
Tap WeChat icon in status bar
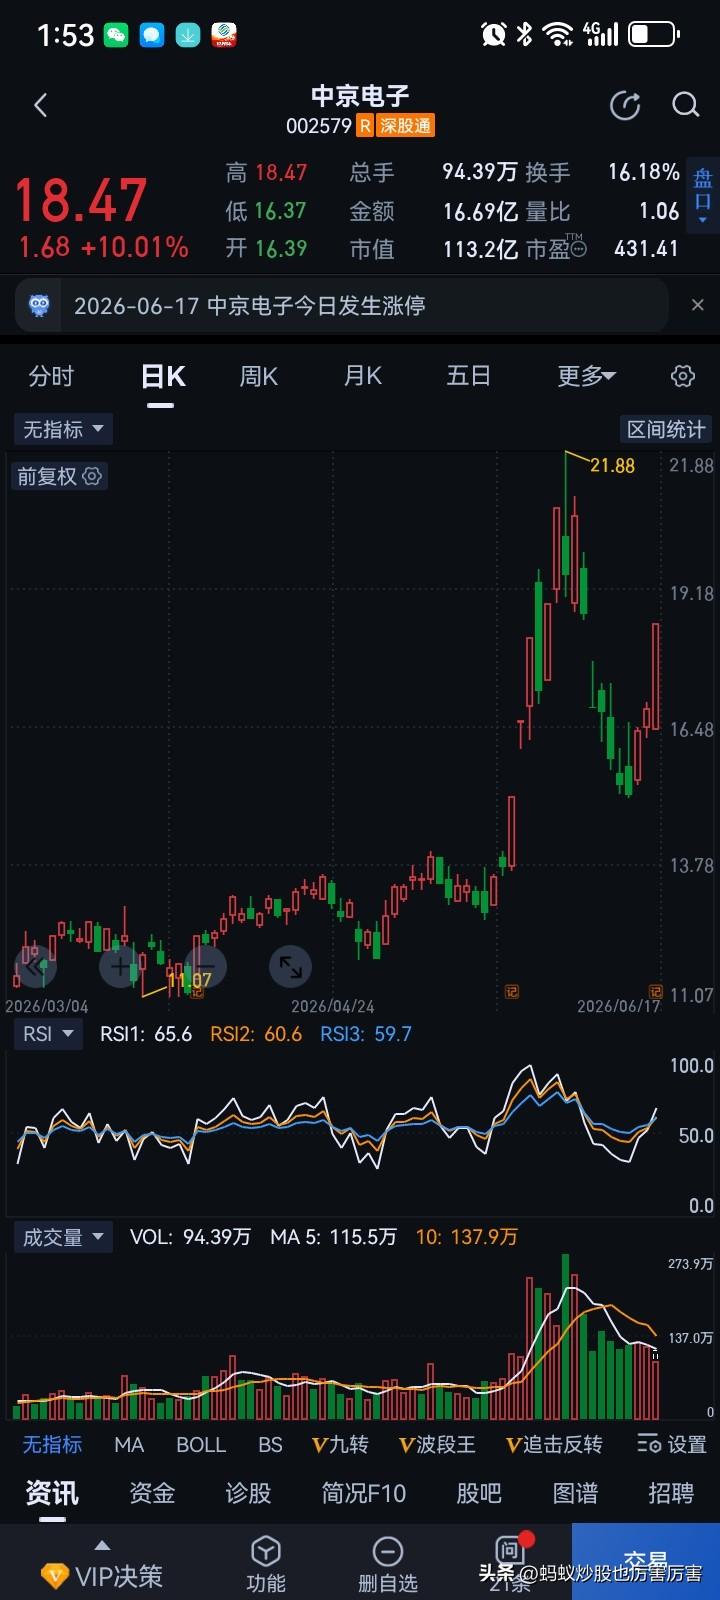point(117,35)
